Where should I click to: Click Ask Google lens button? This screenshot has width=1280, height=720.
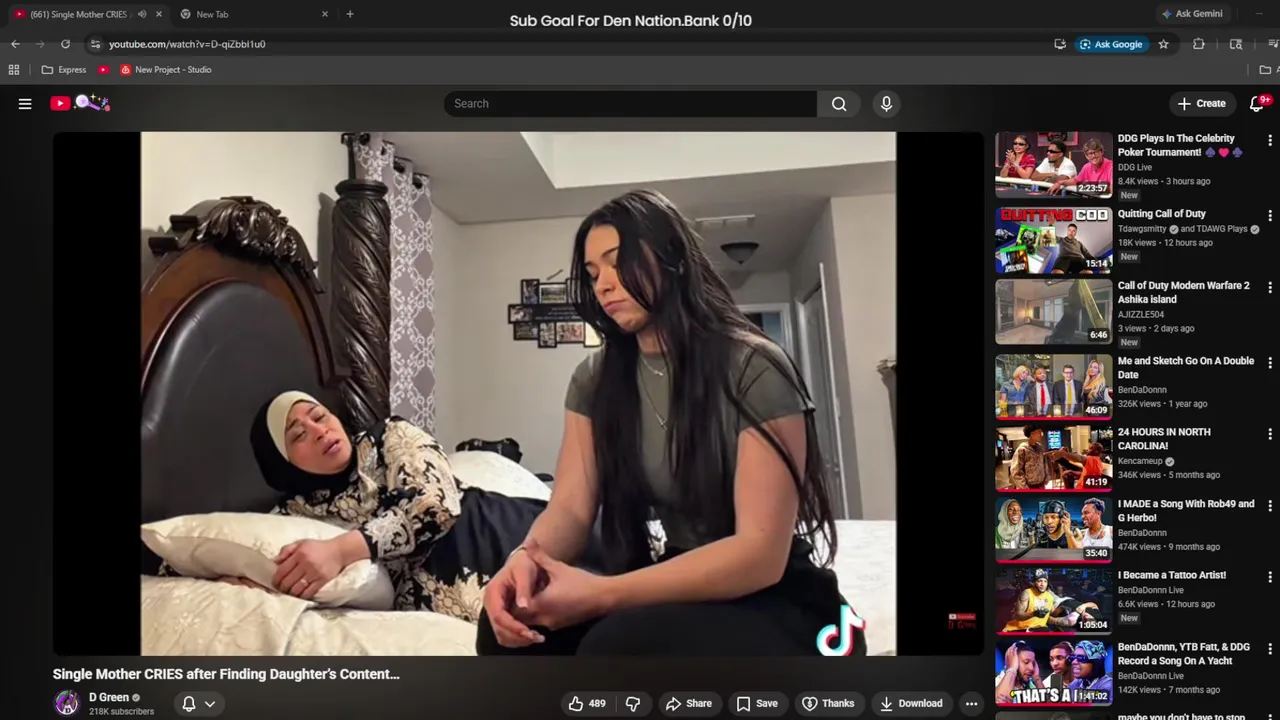pyautogui.click(x=1111, y=44)
